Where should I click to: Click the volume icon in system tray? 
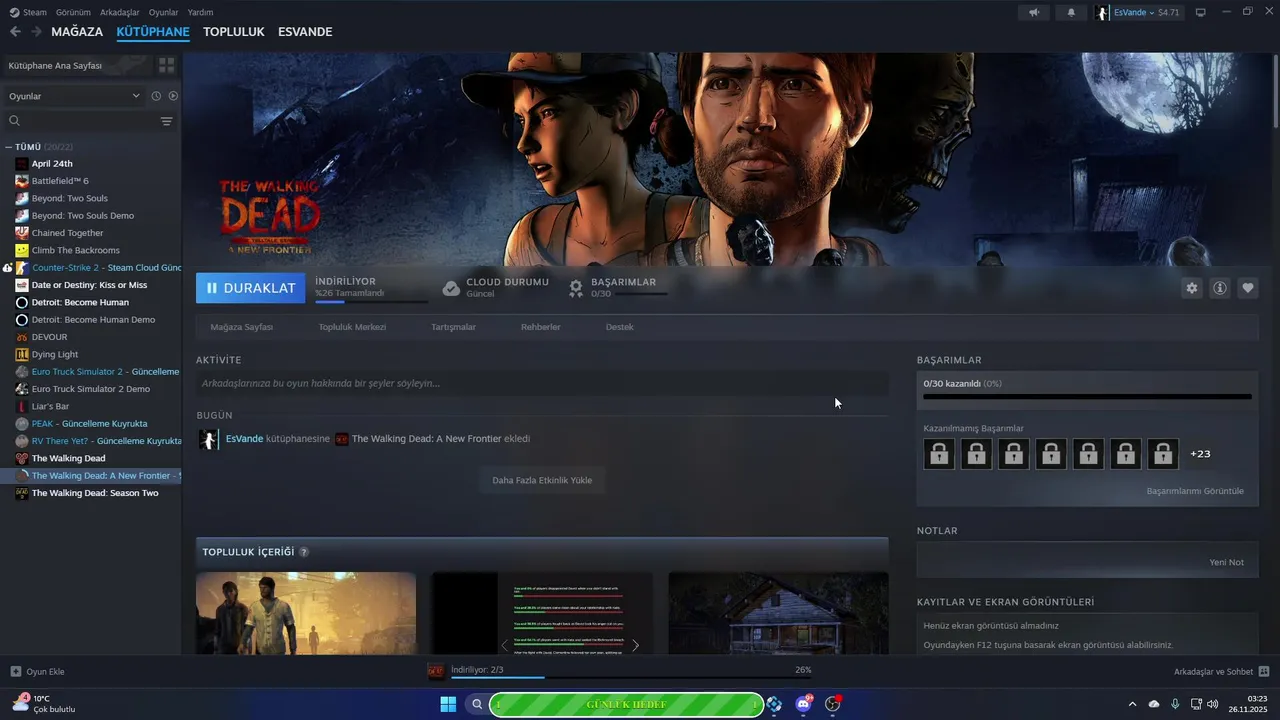coord(1213,704)
